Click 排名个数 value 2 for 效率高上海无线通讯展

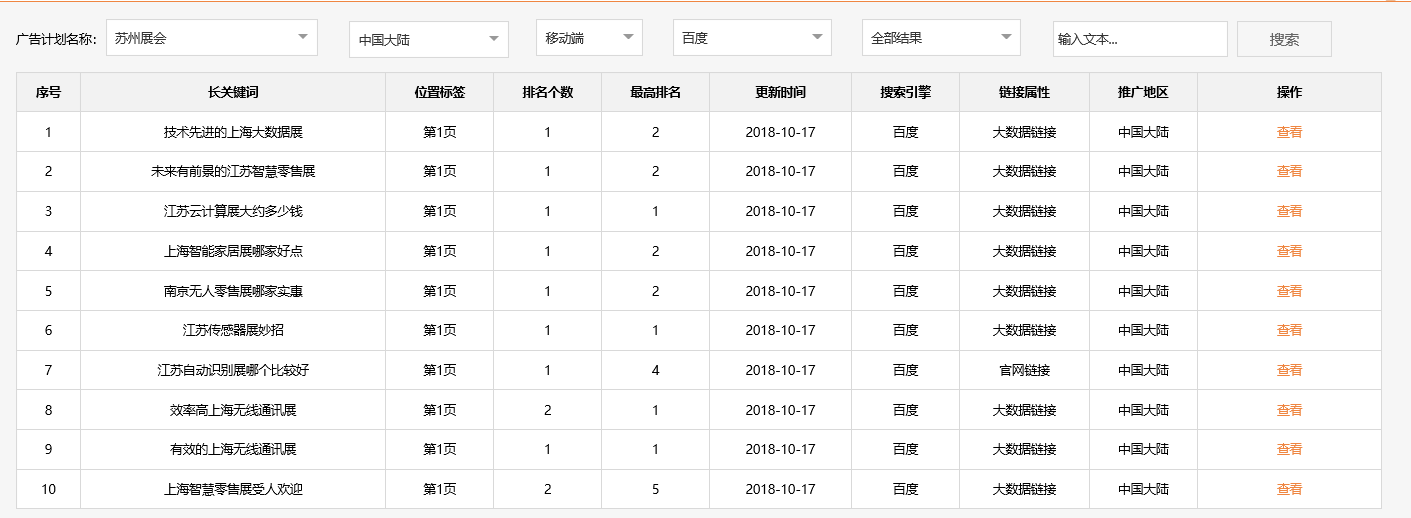[548, 410]
